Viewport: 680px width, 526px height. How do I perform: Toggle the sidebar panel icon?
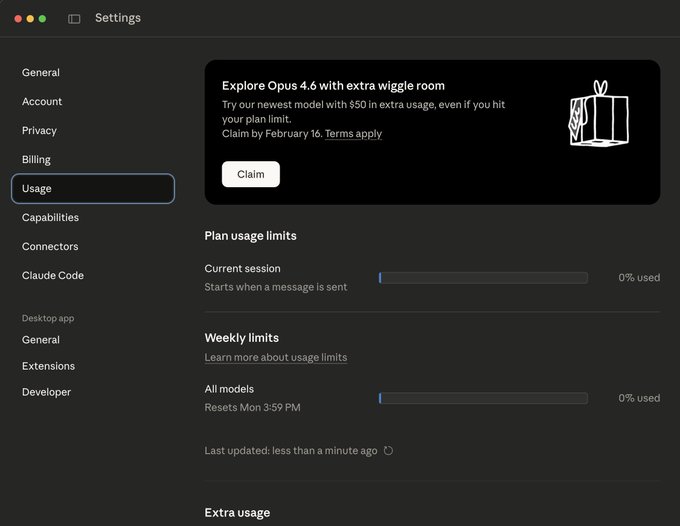point(74,19)
